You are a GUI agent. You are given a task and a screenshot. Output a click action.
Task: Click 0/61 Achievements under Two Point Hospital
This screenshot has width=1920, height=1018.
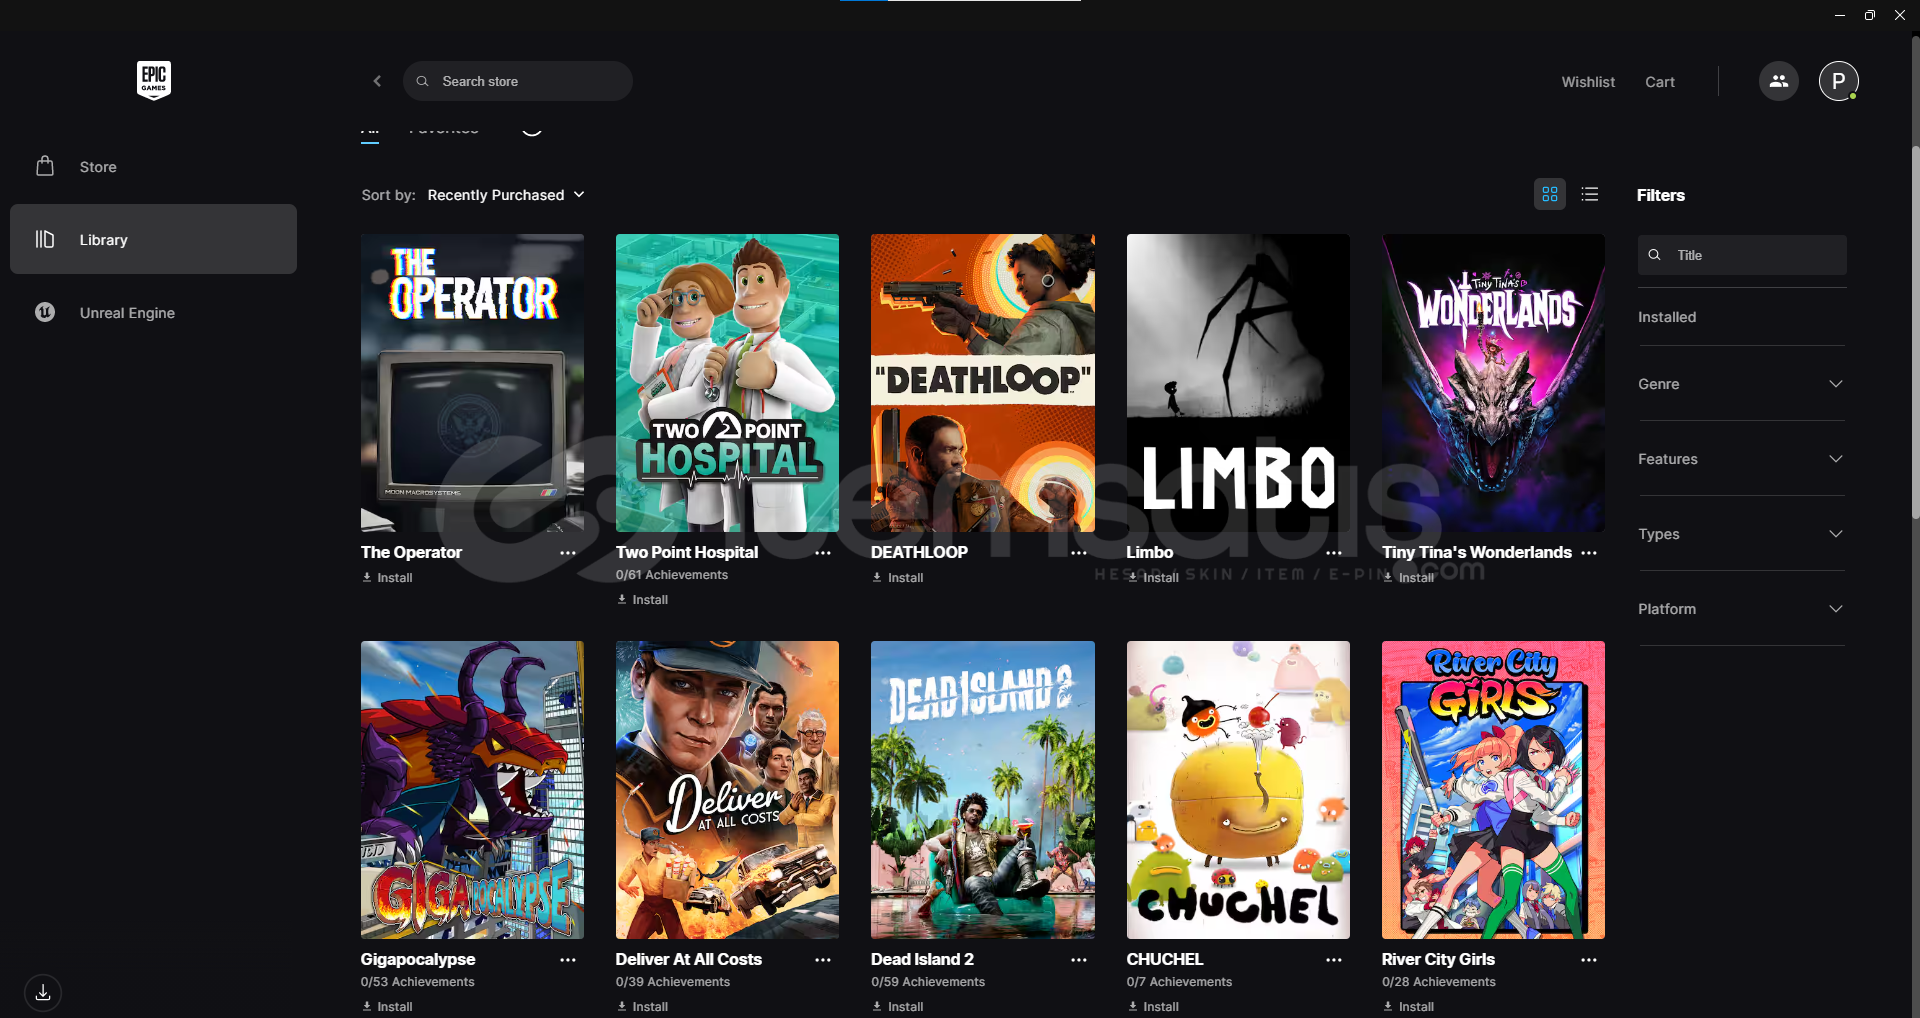[672, 575]
